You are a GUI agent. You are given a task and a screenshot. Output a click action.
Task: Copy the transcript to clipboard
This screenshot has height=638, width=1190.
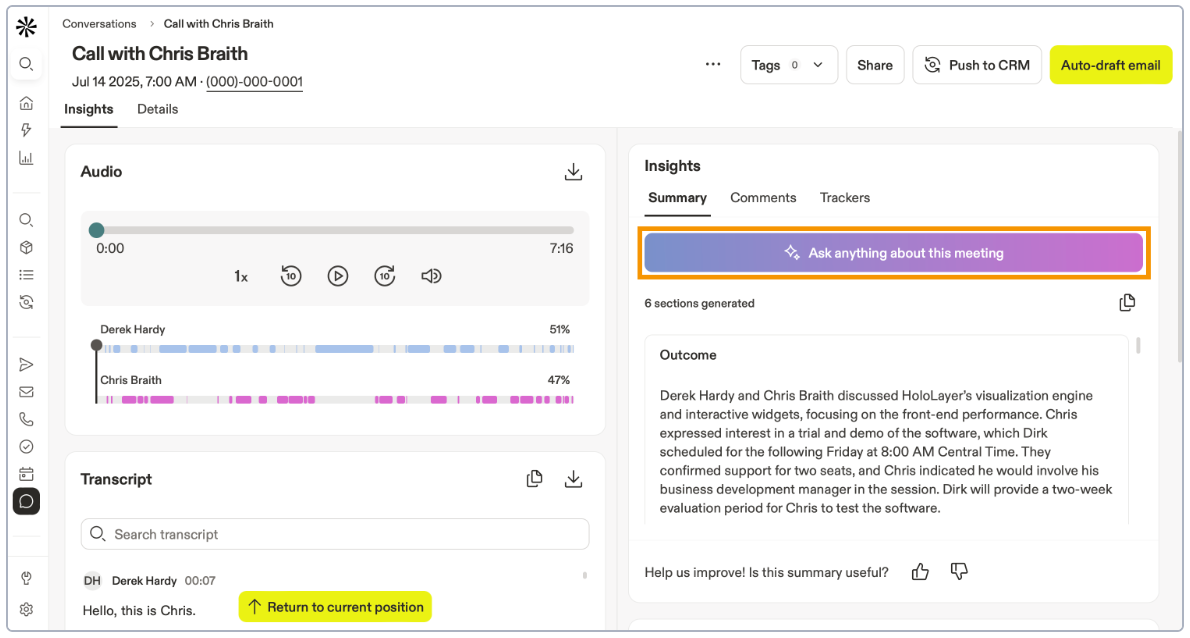[x=534, y=478]
